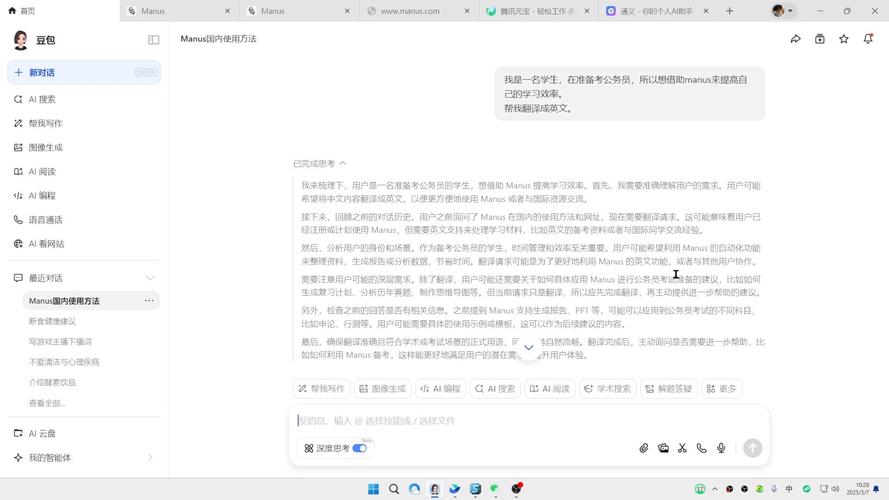Click the 学术搜索 quick-action chip
This screenshot has height=500, width=889.
click(608, 388)
